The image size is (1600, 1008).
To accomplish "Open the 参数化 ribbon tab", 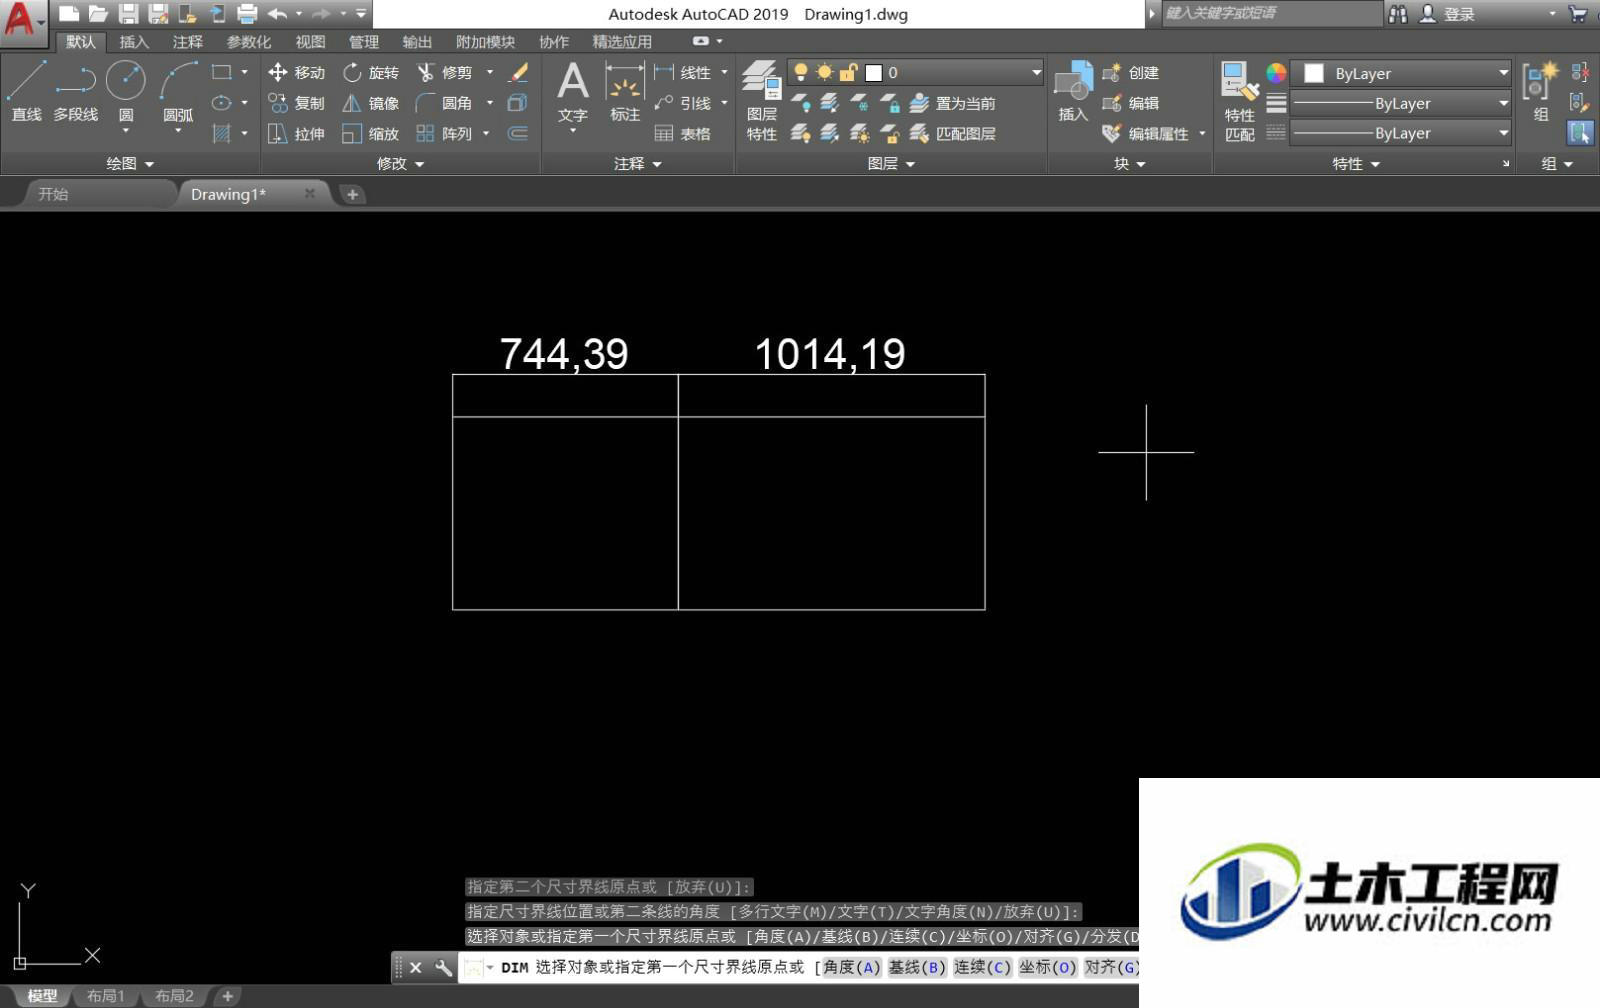I will pos(249,42).
